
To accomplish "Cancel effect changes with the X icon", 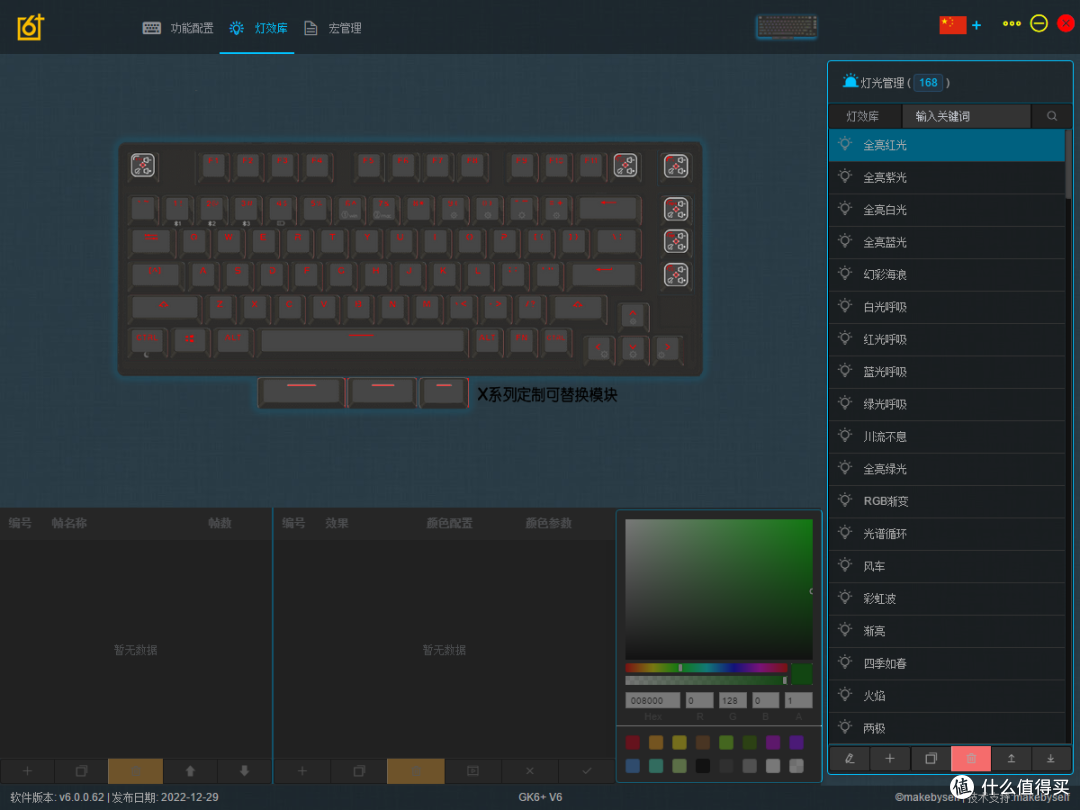I will pos(530,771).
